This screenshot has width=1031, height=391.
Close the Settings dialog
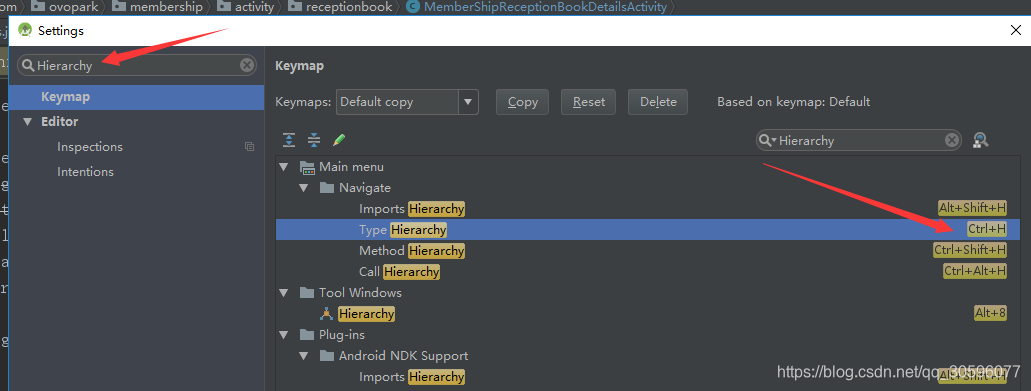click(x=1015, y=30)
